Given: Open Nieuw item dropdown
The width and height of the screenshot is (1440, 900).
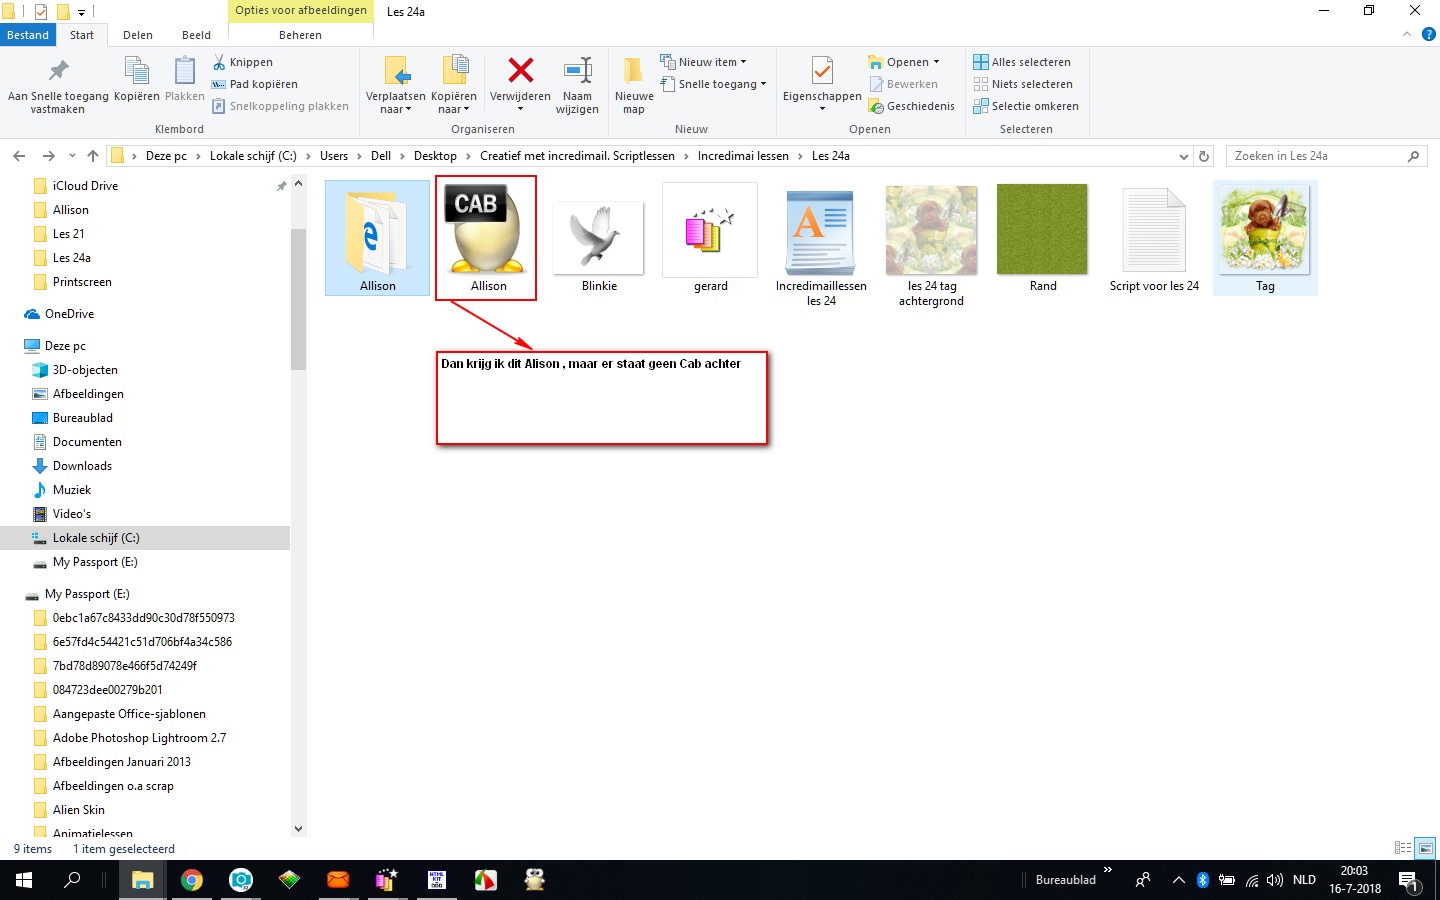Looking at the screenshot, I should point(703,62).
